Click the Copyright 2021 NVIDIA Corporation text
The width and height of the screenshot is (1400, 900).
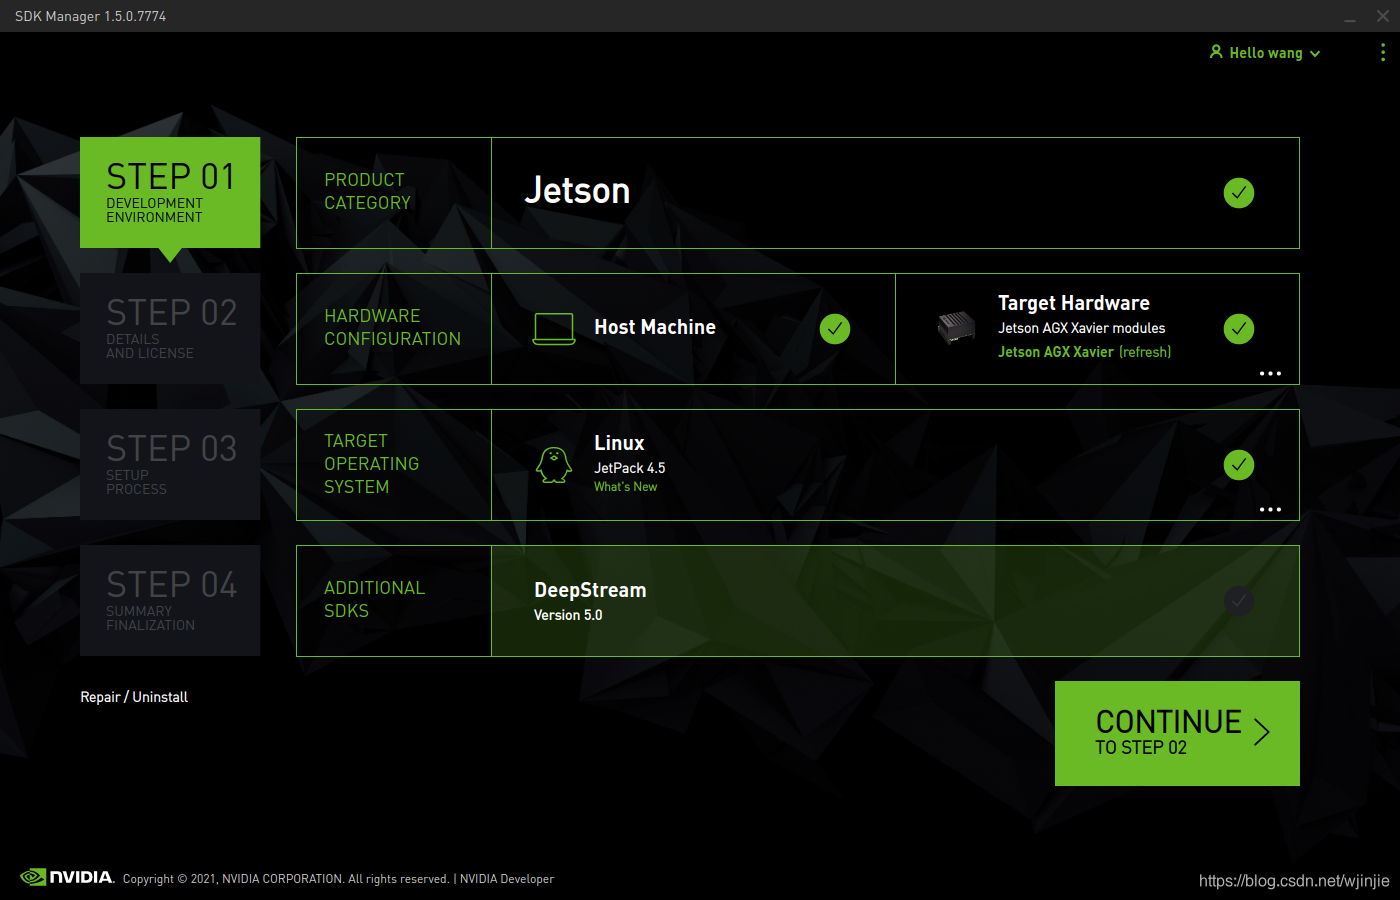286,879
